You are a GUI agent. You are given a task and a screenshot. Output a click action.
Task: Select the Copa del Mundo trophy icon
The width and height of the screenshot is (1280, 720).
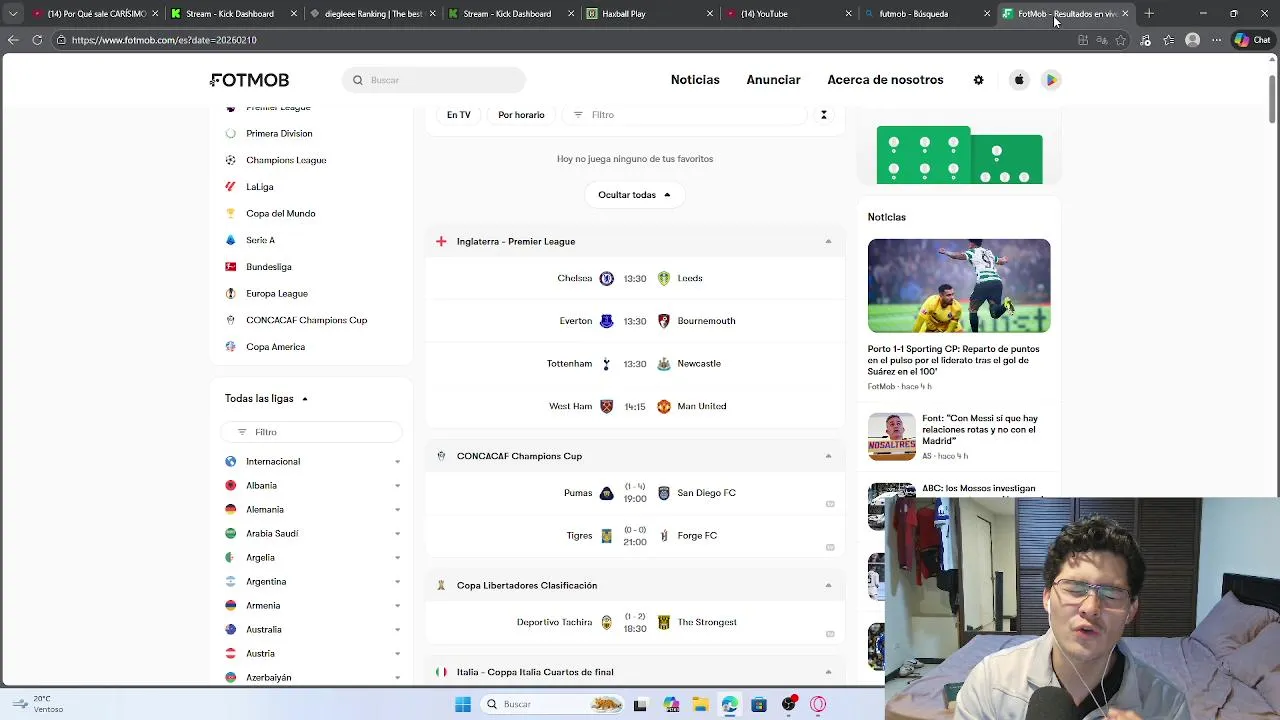pos(231,213)
